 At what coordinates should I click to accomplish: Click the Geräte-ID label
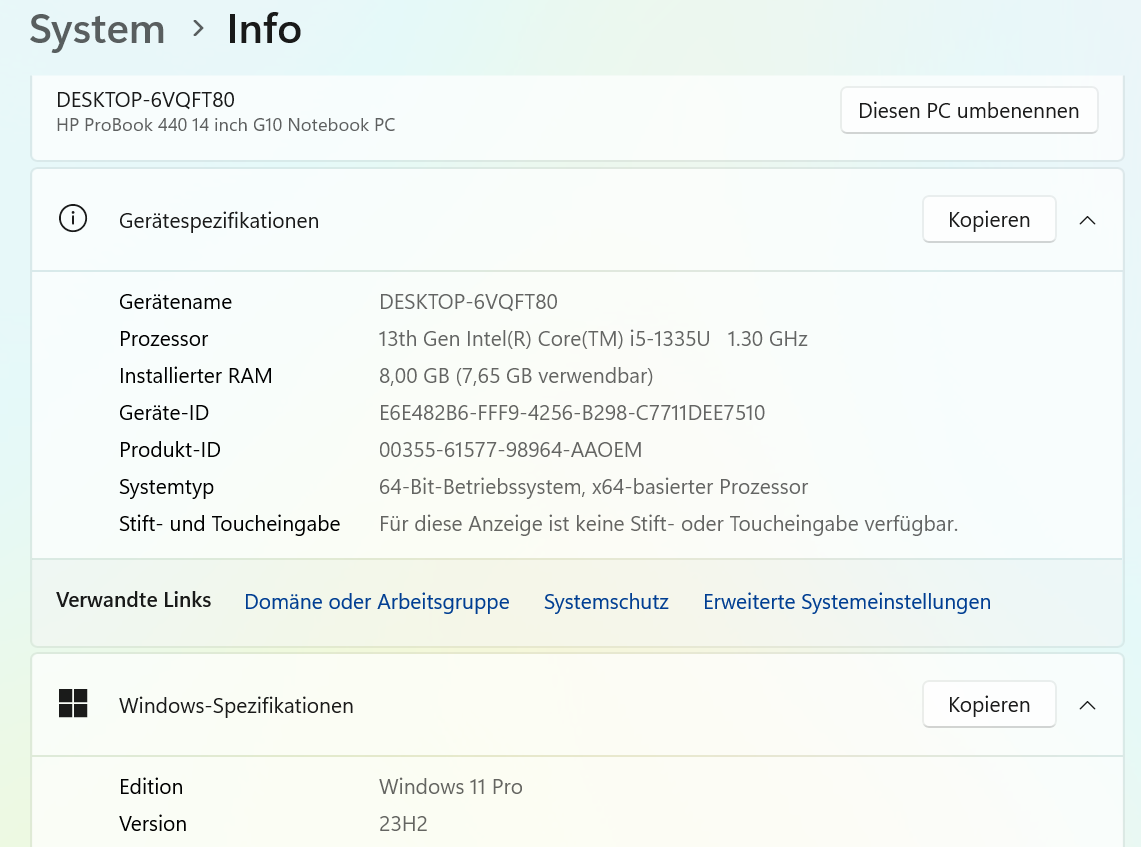pyautogui.click(x=164, y=413)
